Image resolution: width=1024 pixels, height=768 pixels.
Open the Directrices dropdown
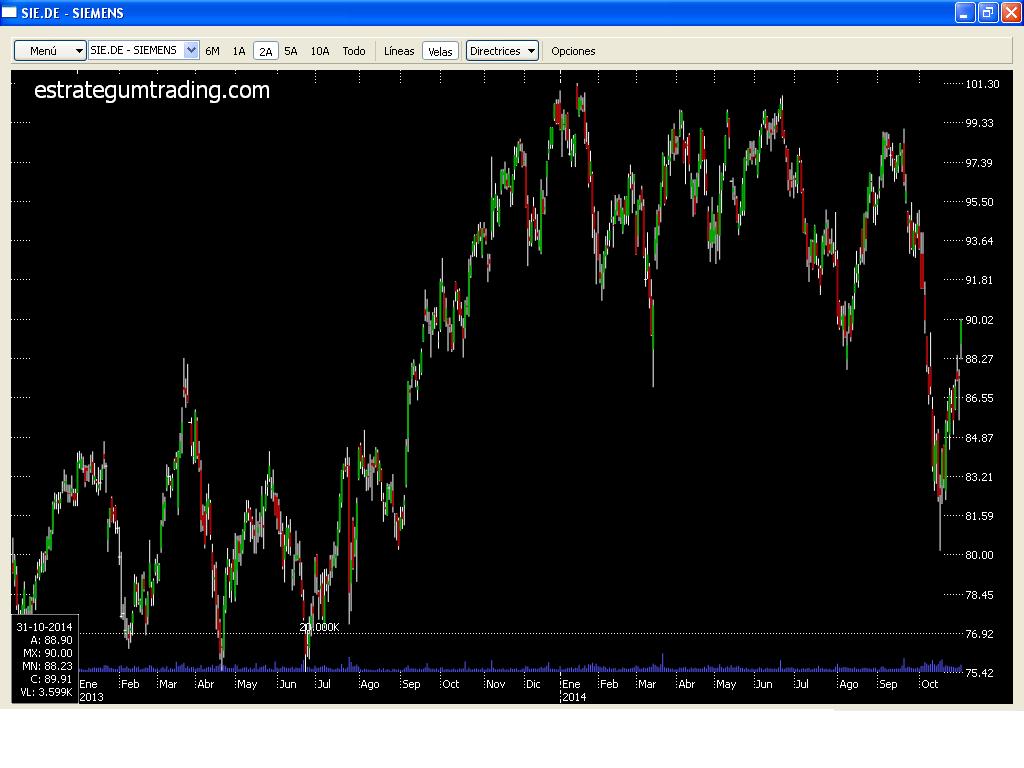pyautogui.click(x=502, y=51)
